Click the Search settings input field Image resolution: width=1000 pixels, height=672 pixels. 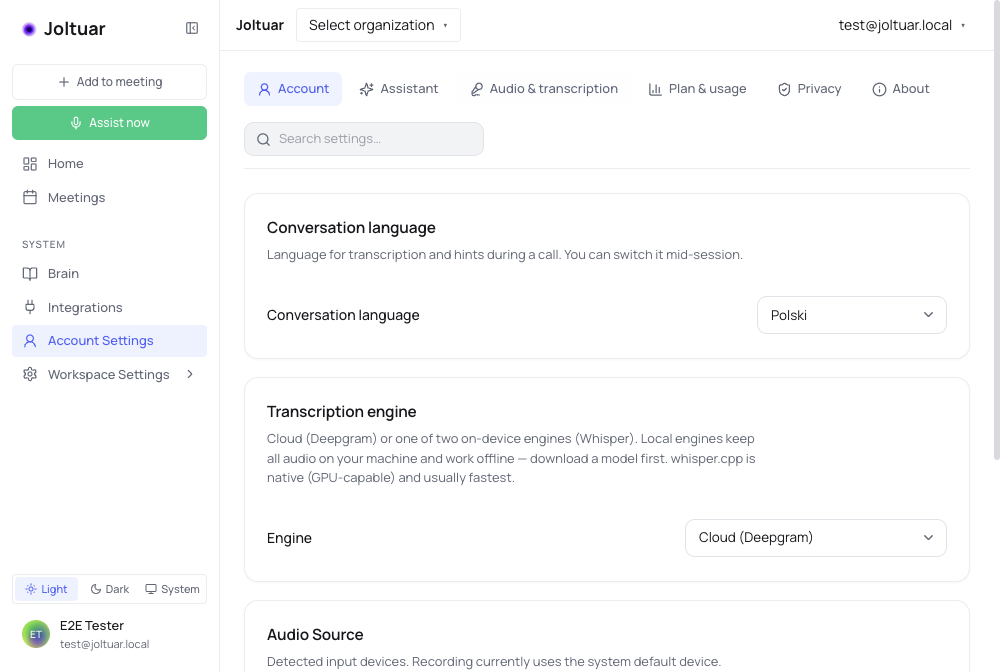coord(364,139)
